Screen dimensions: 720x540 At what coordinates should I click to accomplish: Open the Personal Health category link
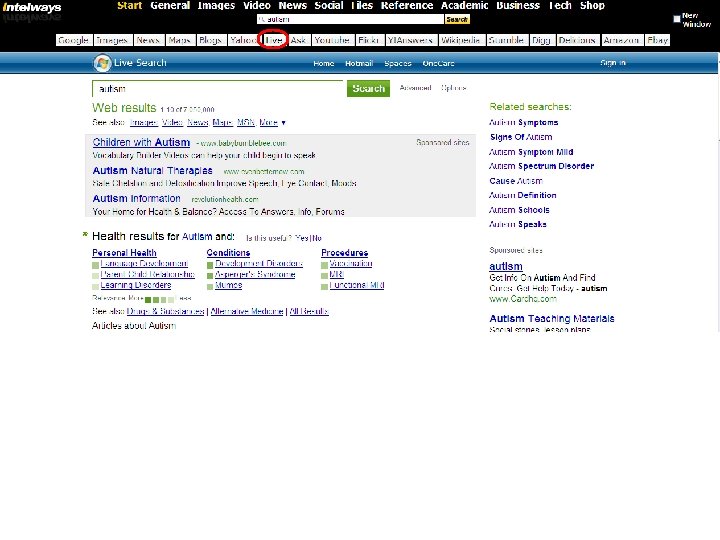point(124,253)
